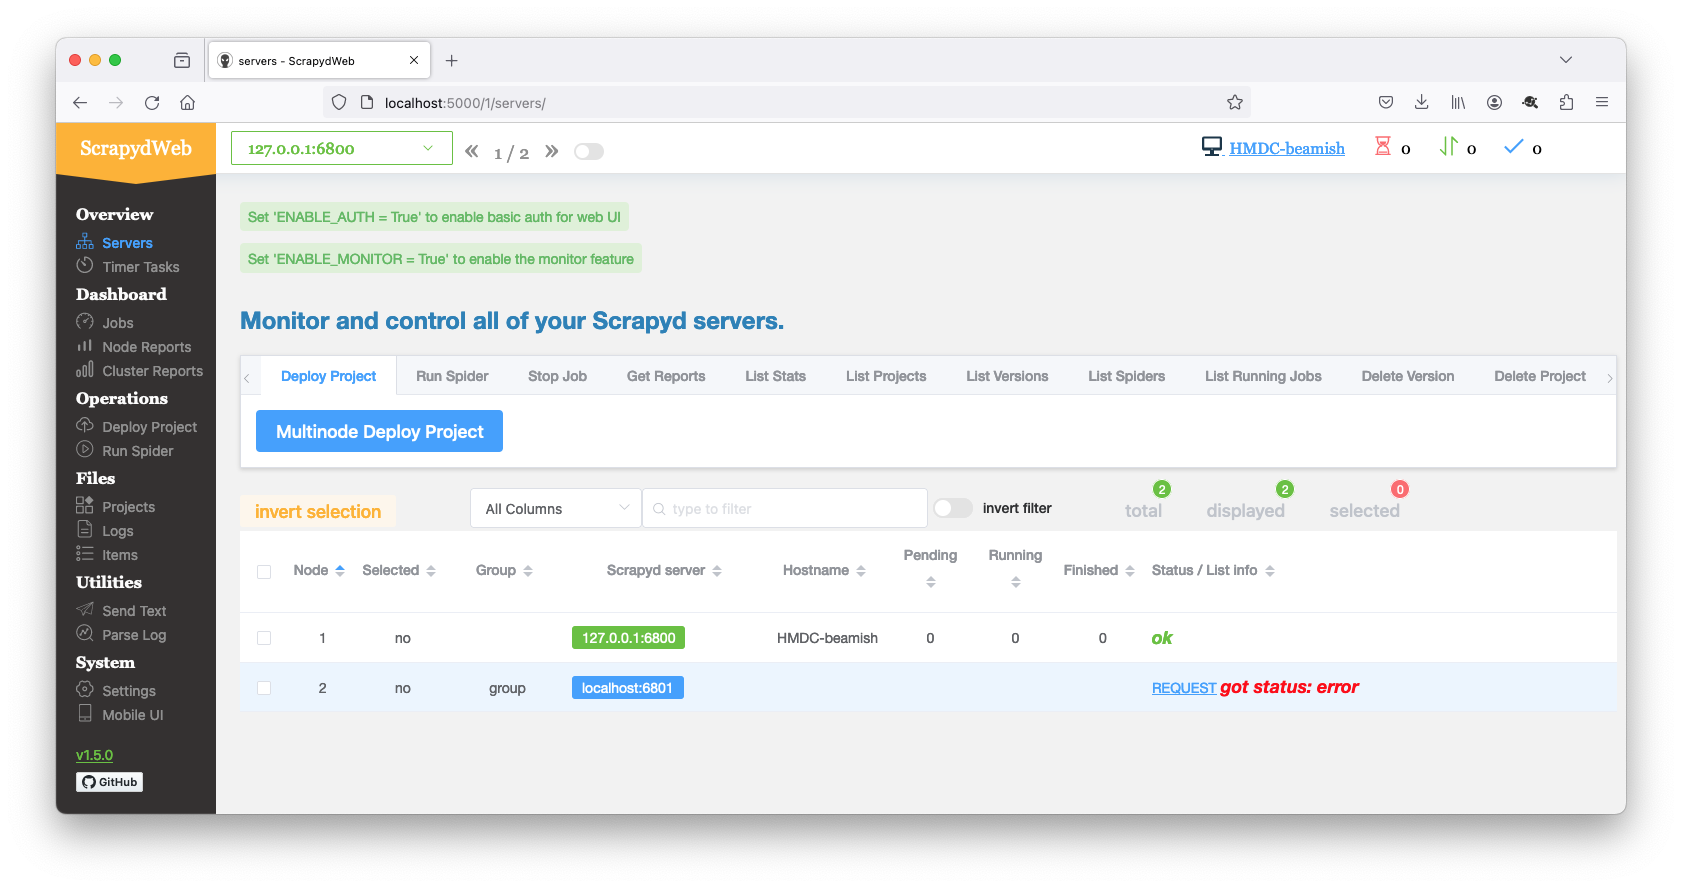
Task: Click the finished jobs checkmark icon
Action: [1513, 147]
